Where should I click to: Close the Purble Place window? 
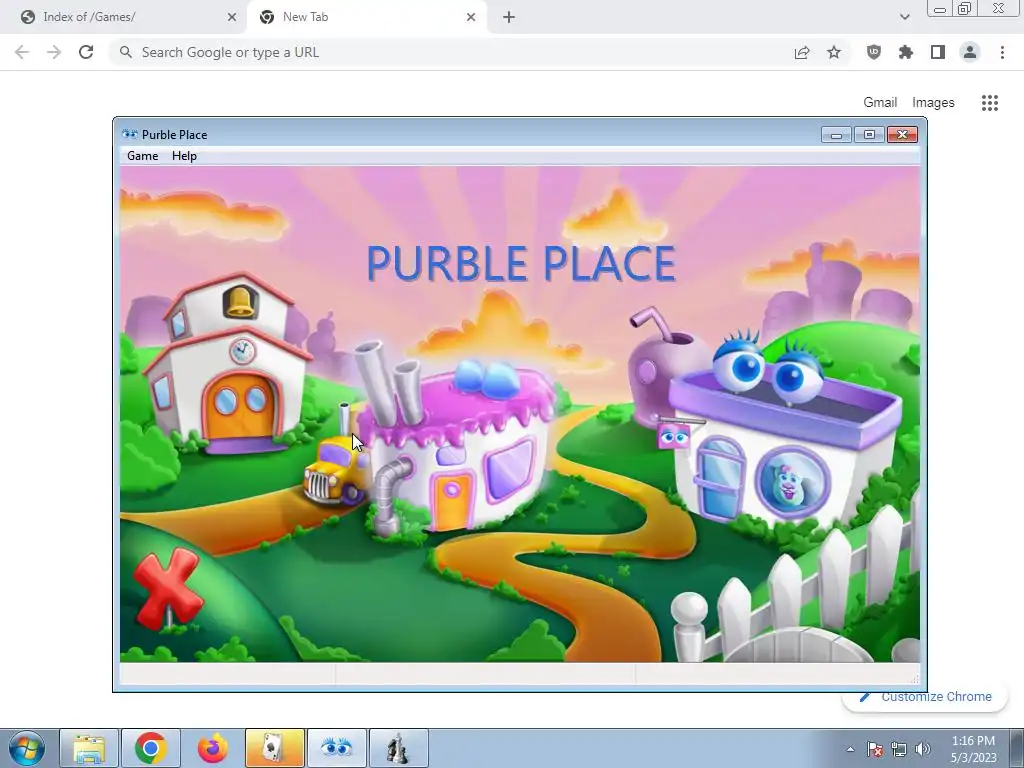(903, 135)
